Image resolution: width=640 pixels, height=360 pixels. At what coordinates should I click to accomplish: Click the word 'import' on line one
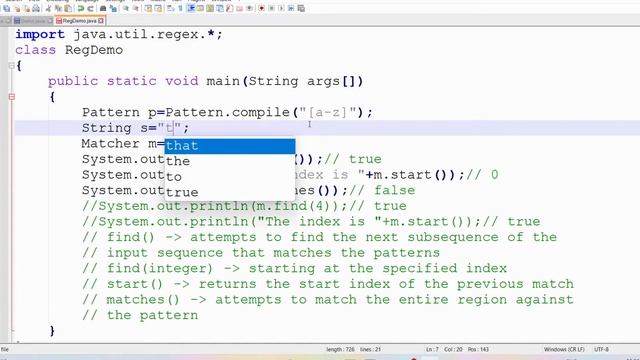coord(40,34)
